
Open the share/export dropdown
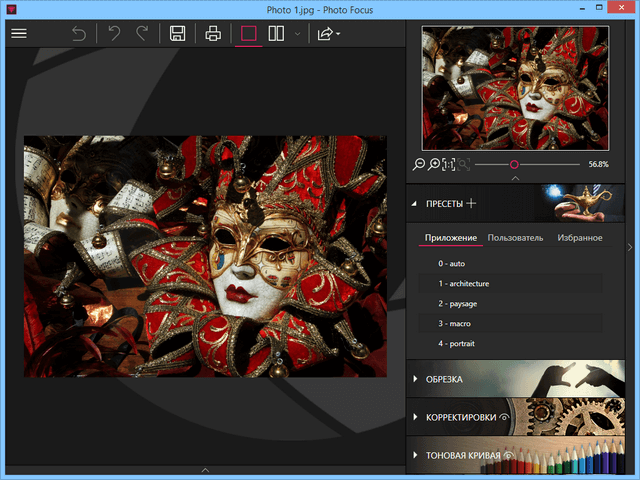click(328, 34)
